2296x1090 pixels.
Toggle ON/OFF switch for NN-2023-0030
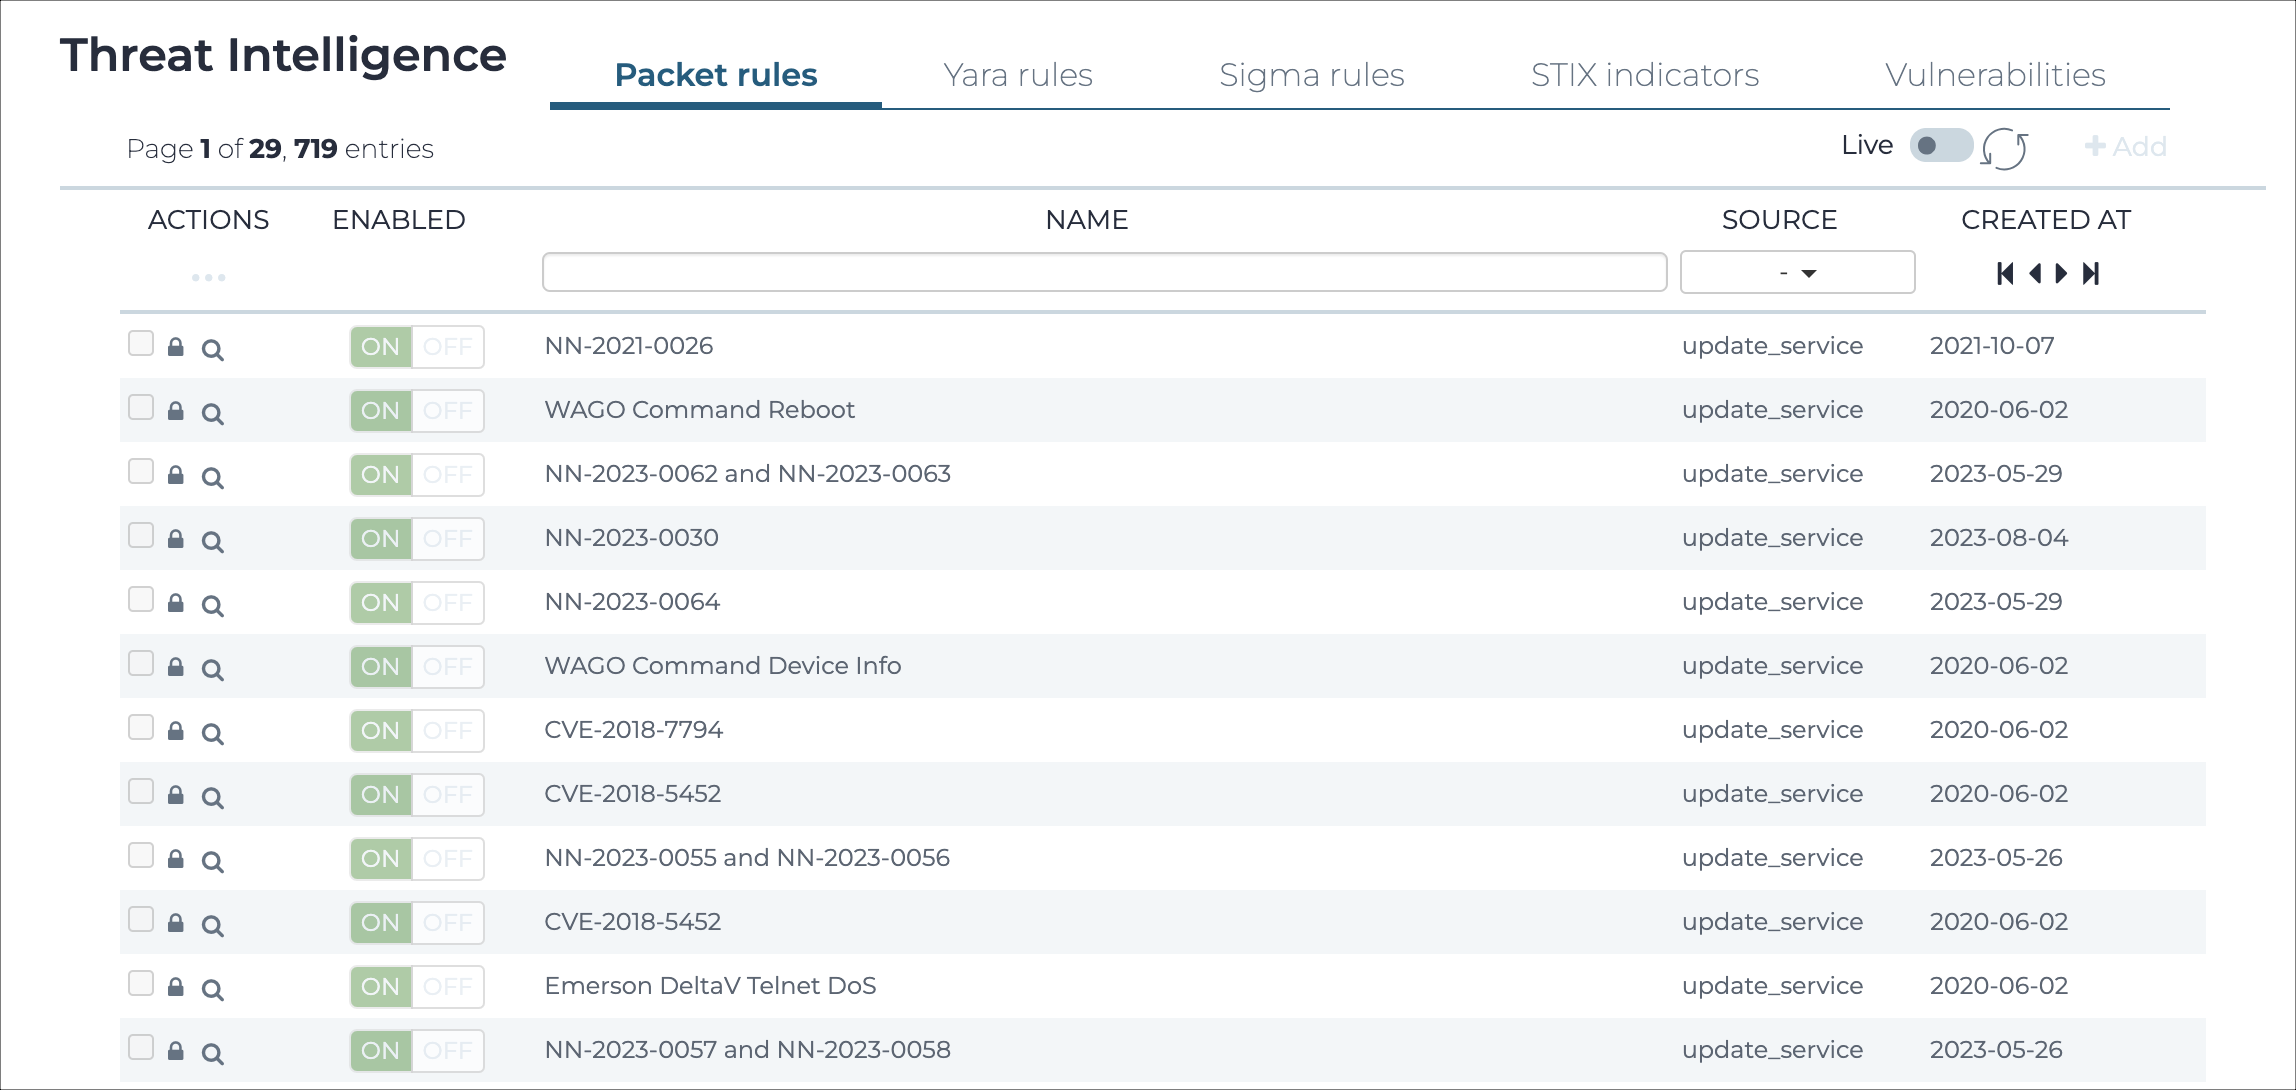coord(417,539)
